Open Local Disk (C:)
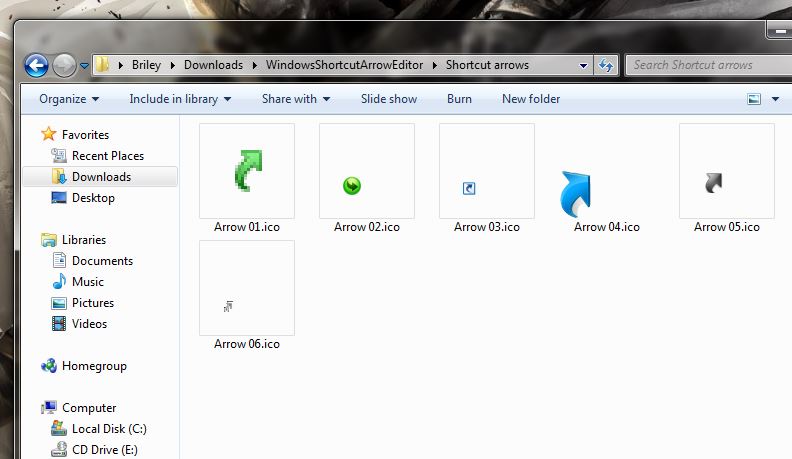Screen dimensions: 792x459 (109, 429)
